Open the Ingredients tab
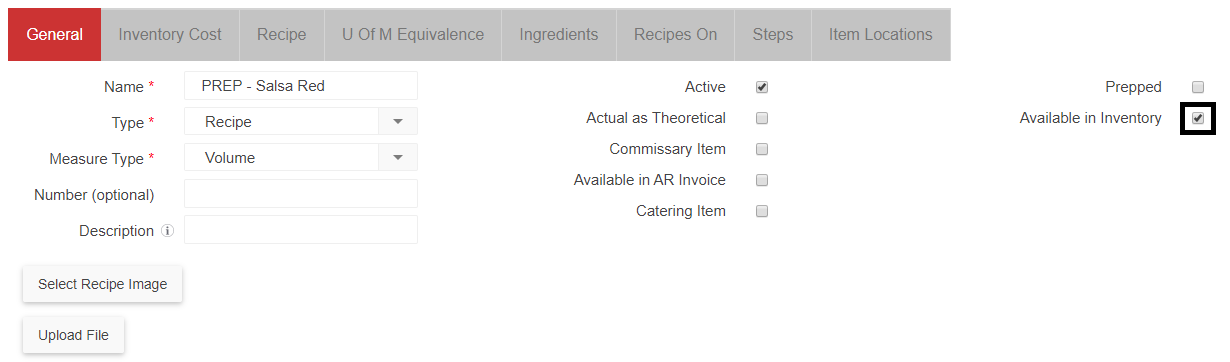This screenshot has width=1230, height=362. [559, 34]
